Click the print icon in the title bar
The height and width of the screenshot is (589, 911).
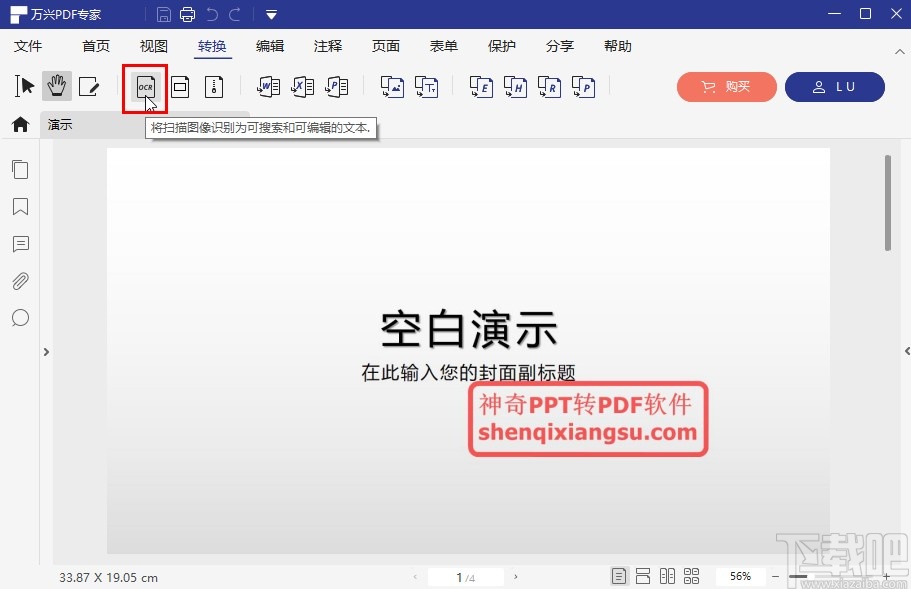[x=187, y=14]
